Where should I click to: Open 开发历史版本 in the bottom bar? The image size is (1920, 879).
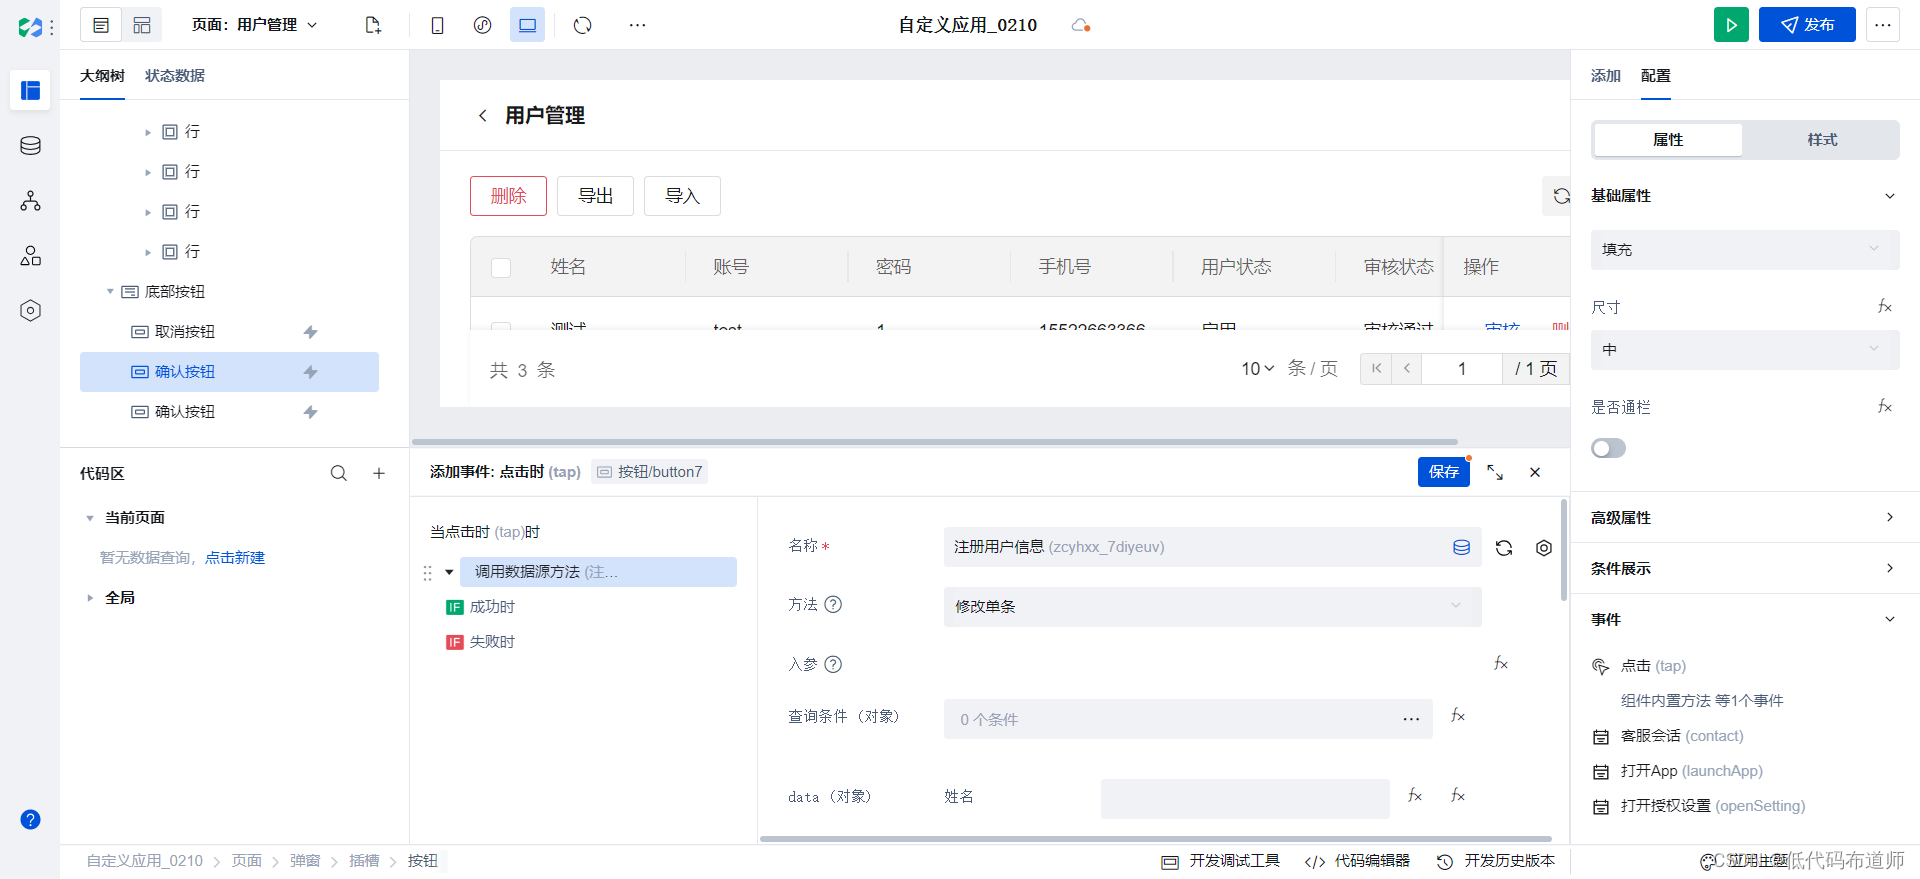coord(1496,861)
